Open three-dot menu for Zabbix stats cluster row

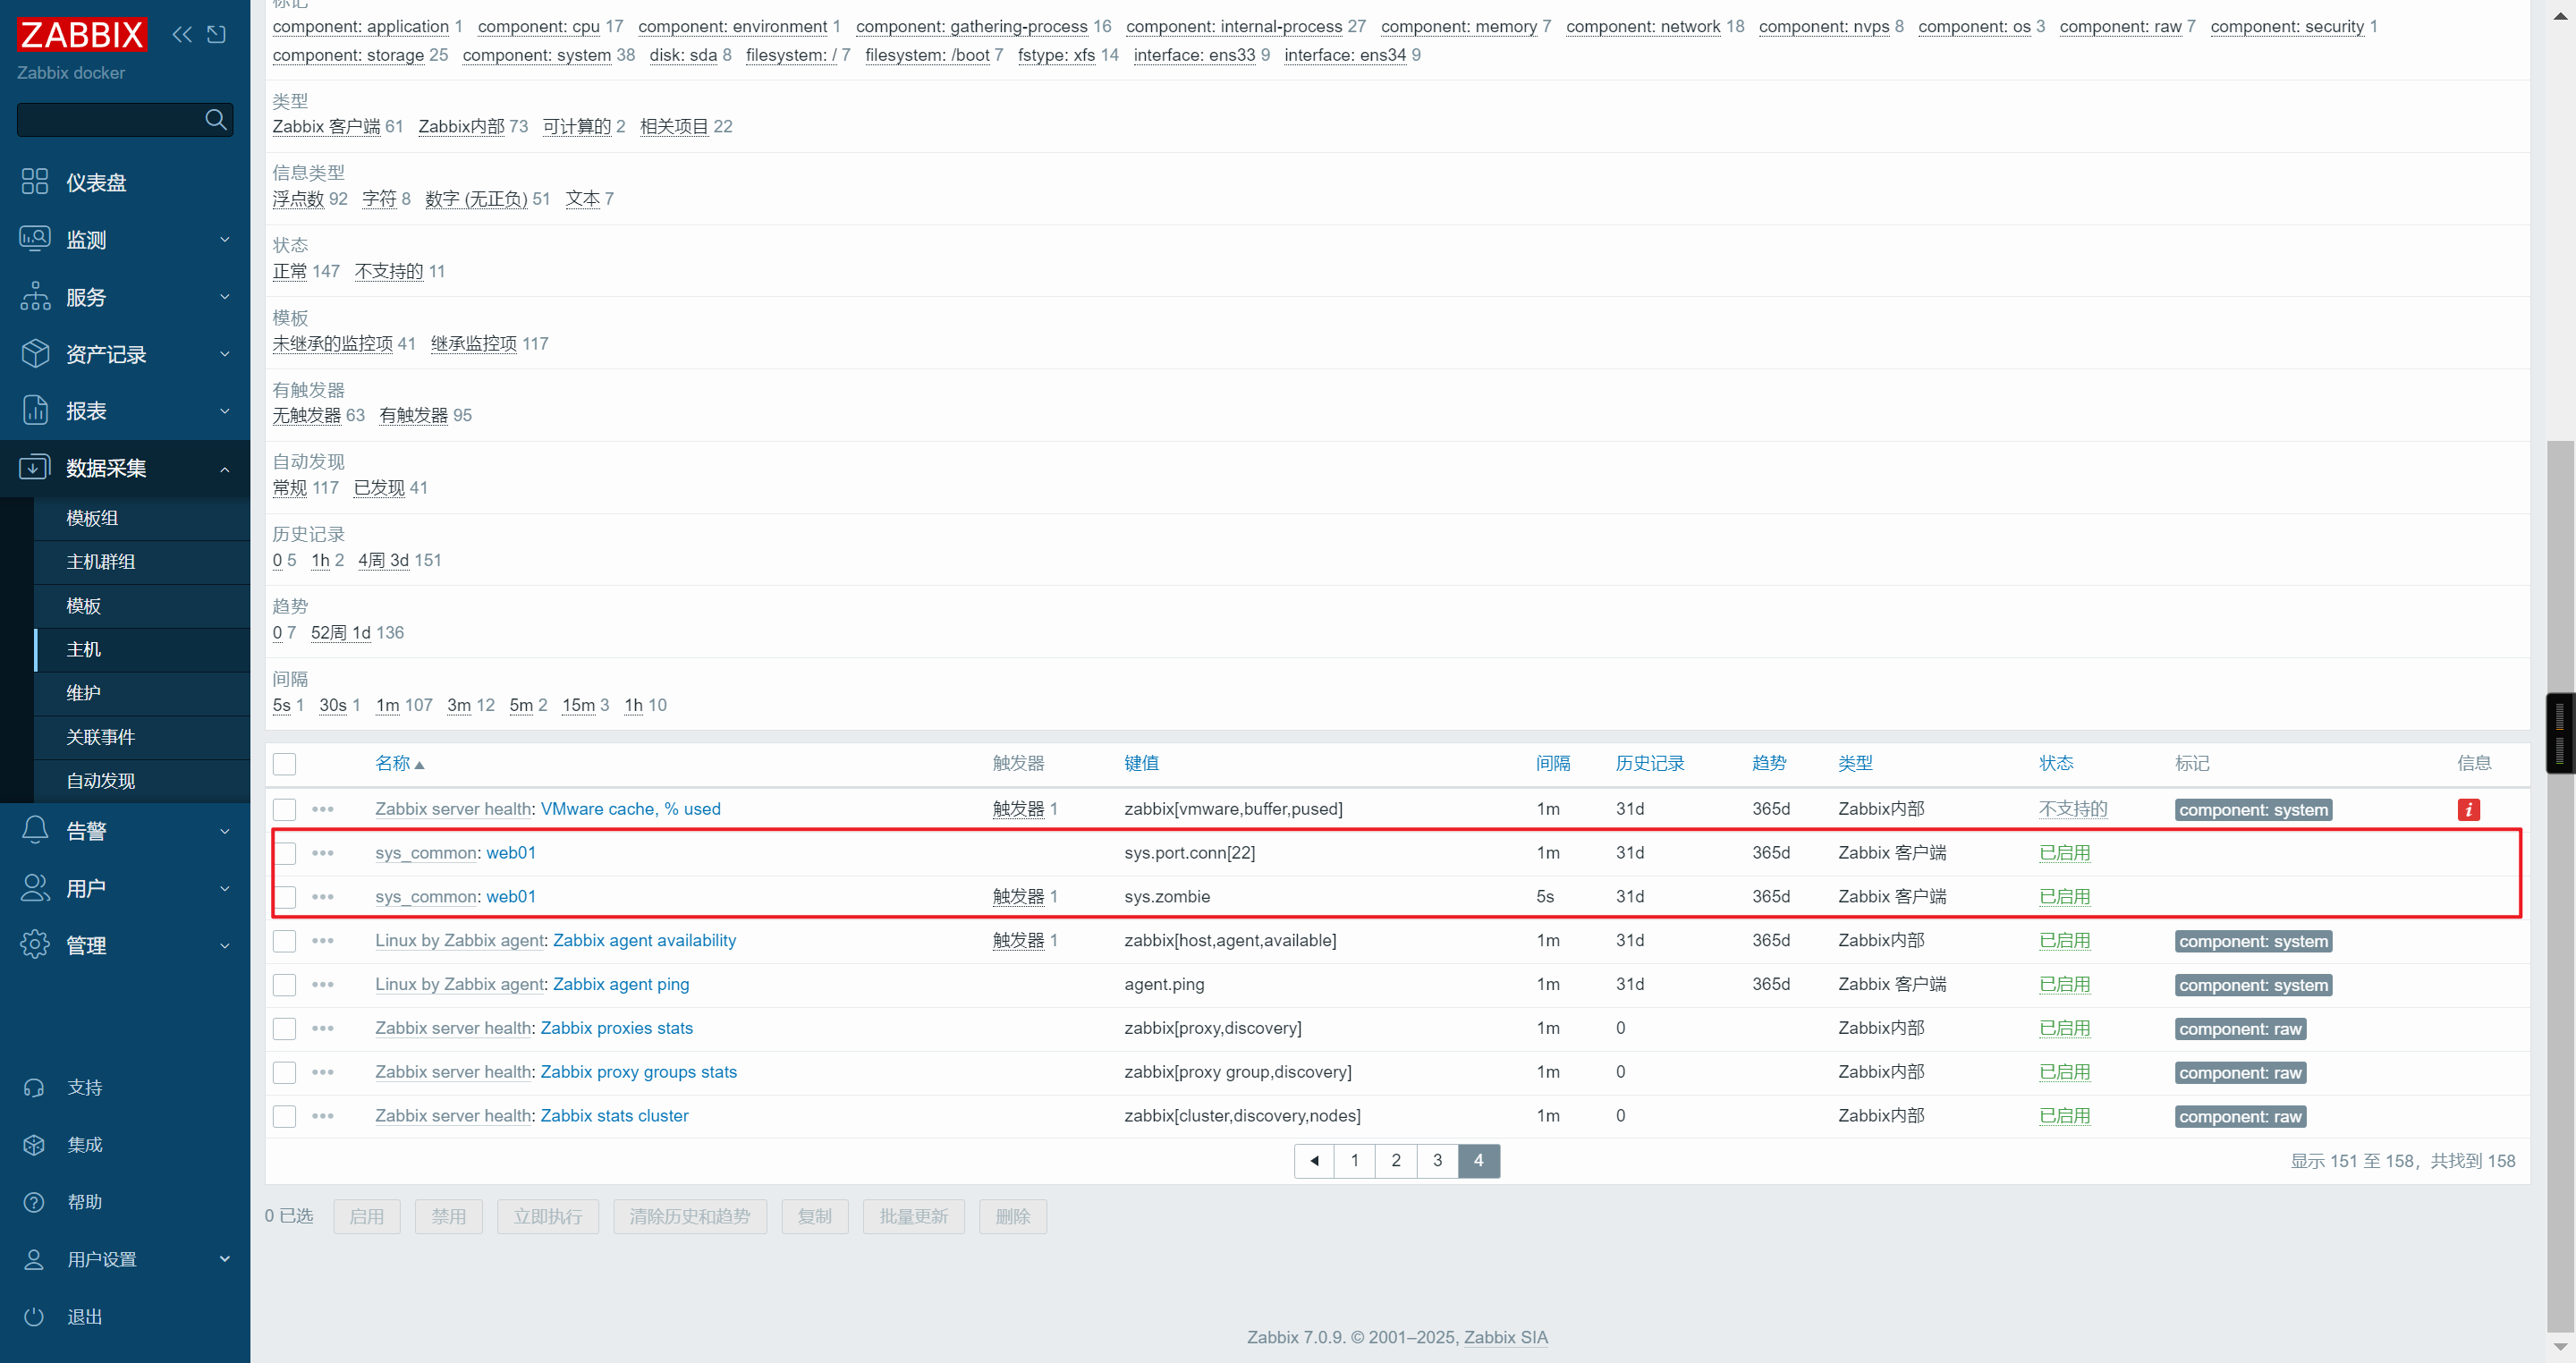tap(322, 1115)
